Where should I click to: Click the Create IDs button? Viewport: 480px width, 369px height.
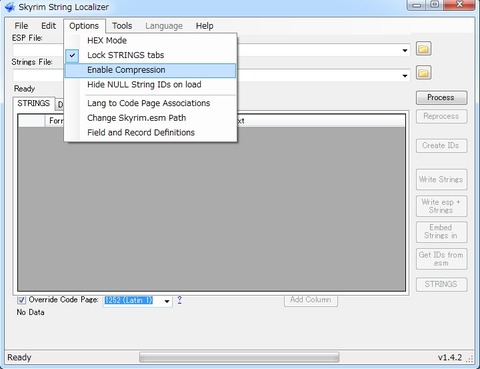(x=441, y=146)
